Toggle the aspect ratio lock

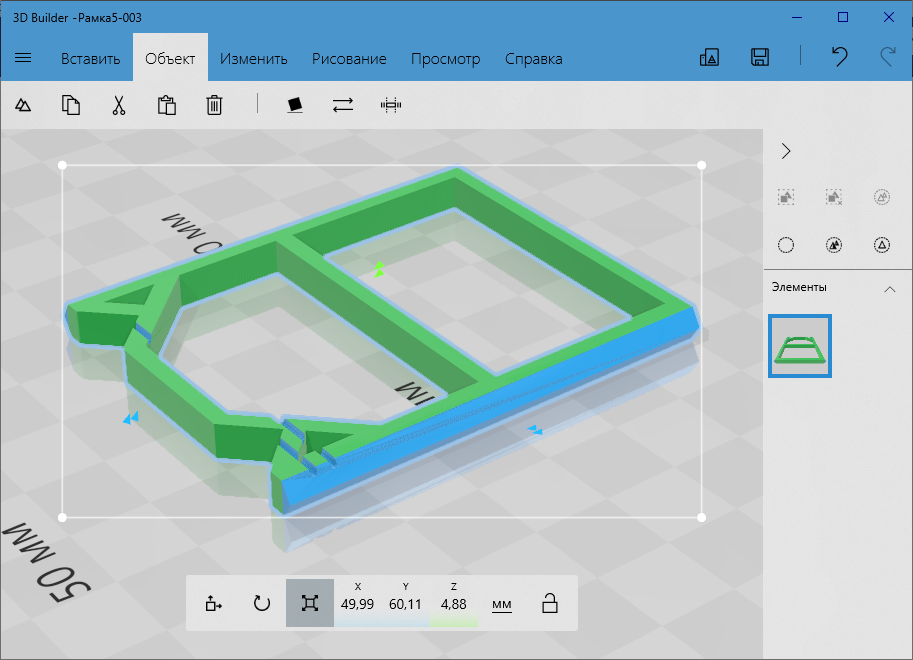[549, 603]
